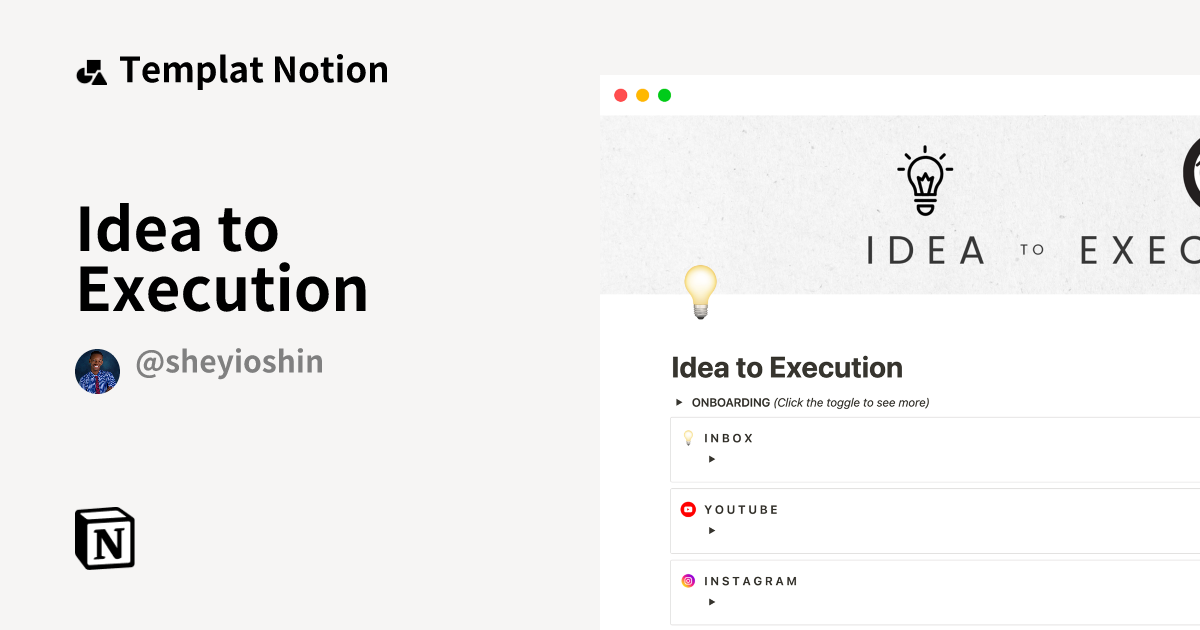Click the crowned lightbulb drawing in the cover
Screen dimensions: 1200x630
tap(925, 182)
